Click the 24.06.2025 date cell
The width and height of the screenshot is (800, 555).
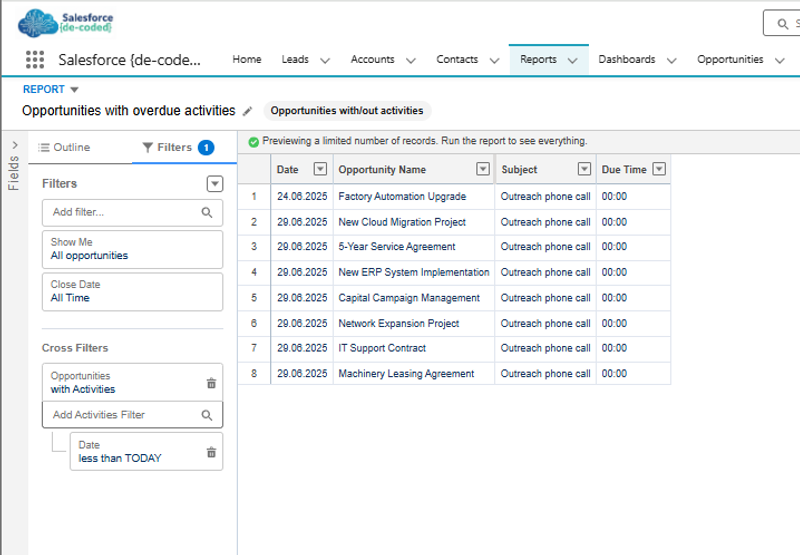(302, 196)
